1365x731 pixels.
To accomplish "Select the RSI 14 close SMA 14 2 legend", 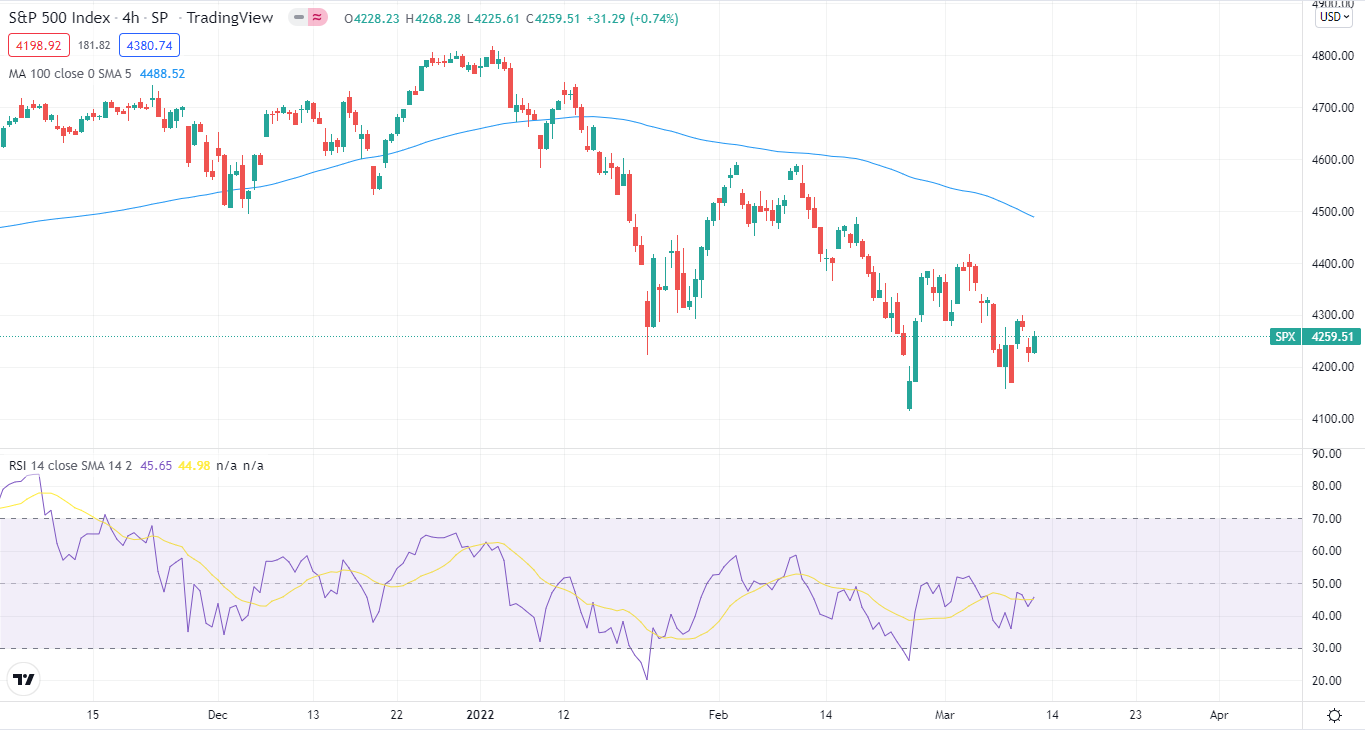I will 68,465.
